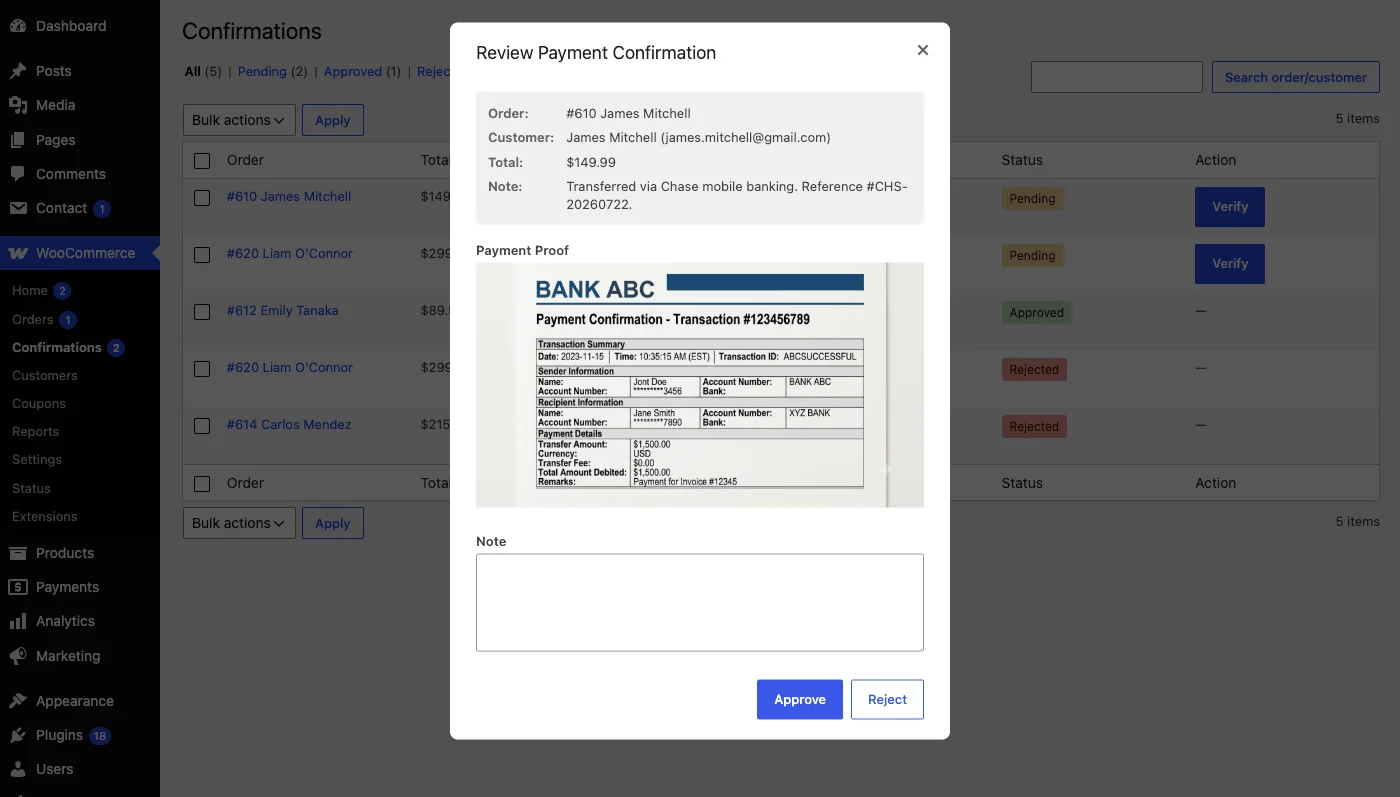
Task: Filter confirmations by Pending
Action: (x=262, y=72)
